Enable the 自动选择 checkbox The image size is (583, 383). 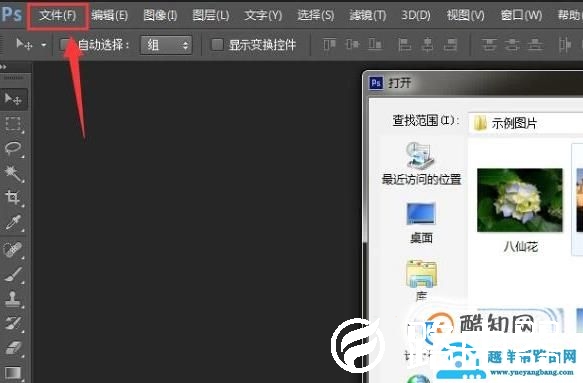[65, 45]
